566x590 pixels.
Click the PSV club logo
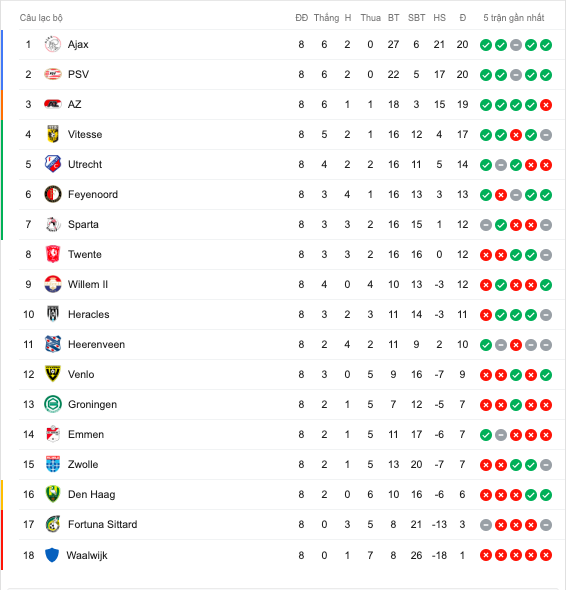click(x=53, y=74)
